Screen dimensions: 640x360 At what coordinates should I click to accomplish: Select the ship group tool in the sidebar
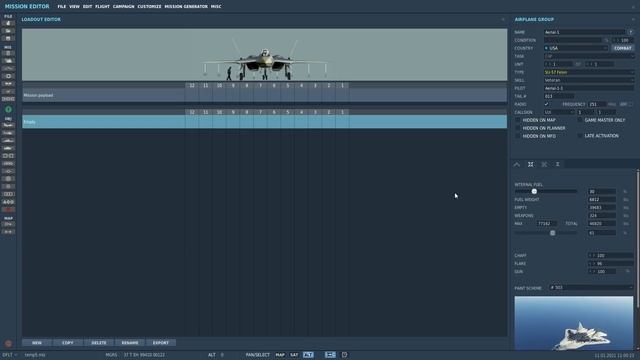(x=8, y=141)
